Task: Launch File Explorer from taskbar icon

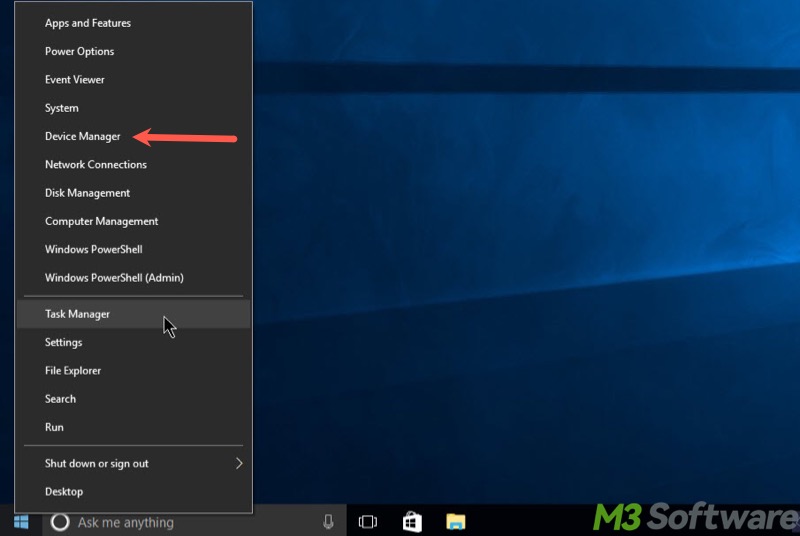Action: pos(456,522)
